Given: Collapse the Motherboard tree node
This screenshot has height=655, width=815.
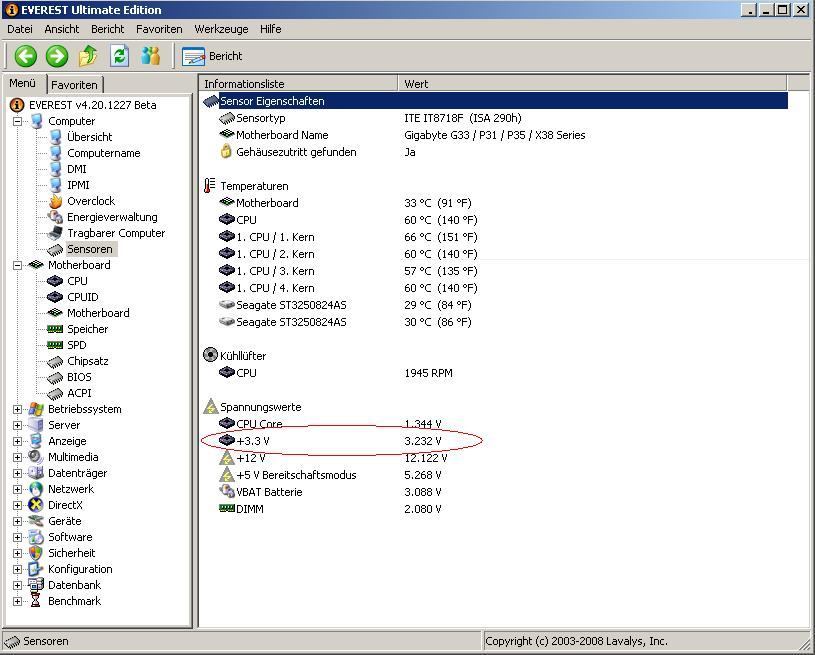Looking at the screenshot, I should click(x=18, y=265).
